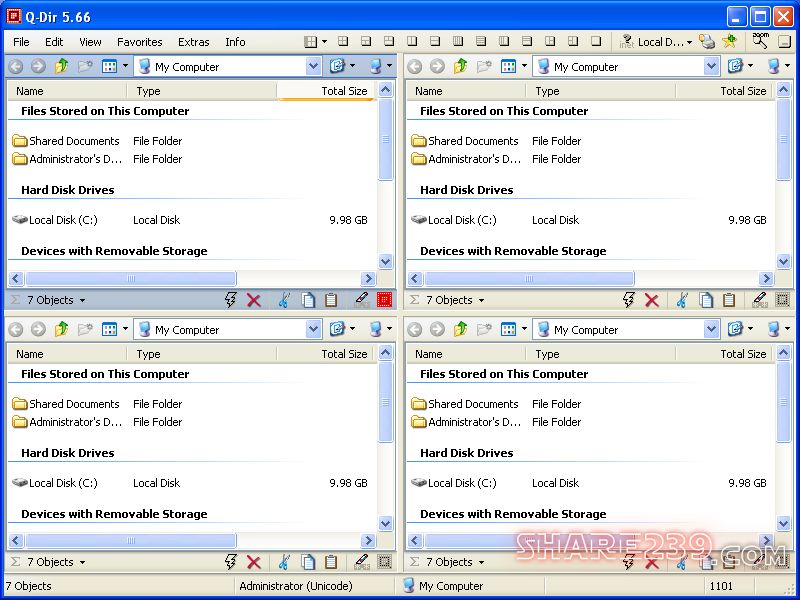Click the clipboard paste icon in top-right pane
Image resolution: width=800 pixels, height=600 pixels.
pos(729,300)
